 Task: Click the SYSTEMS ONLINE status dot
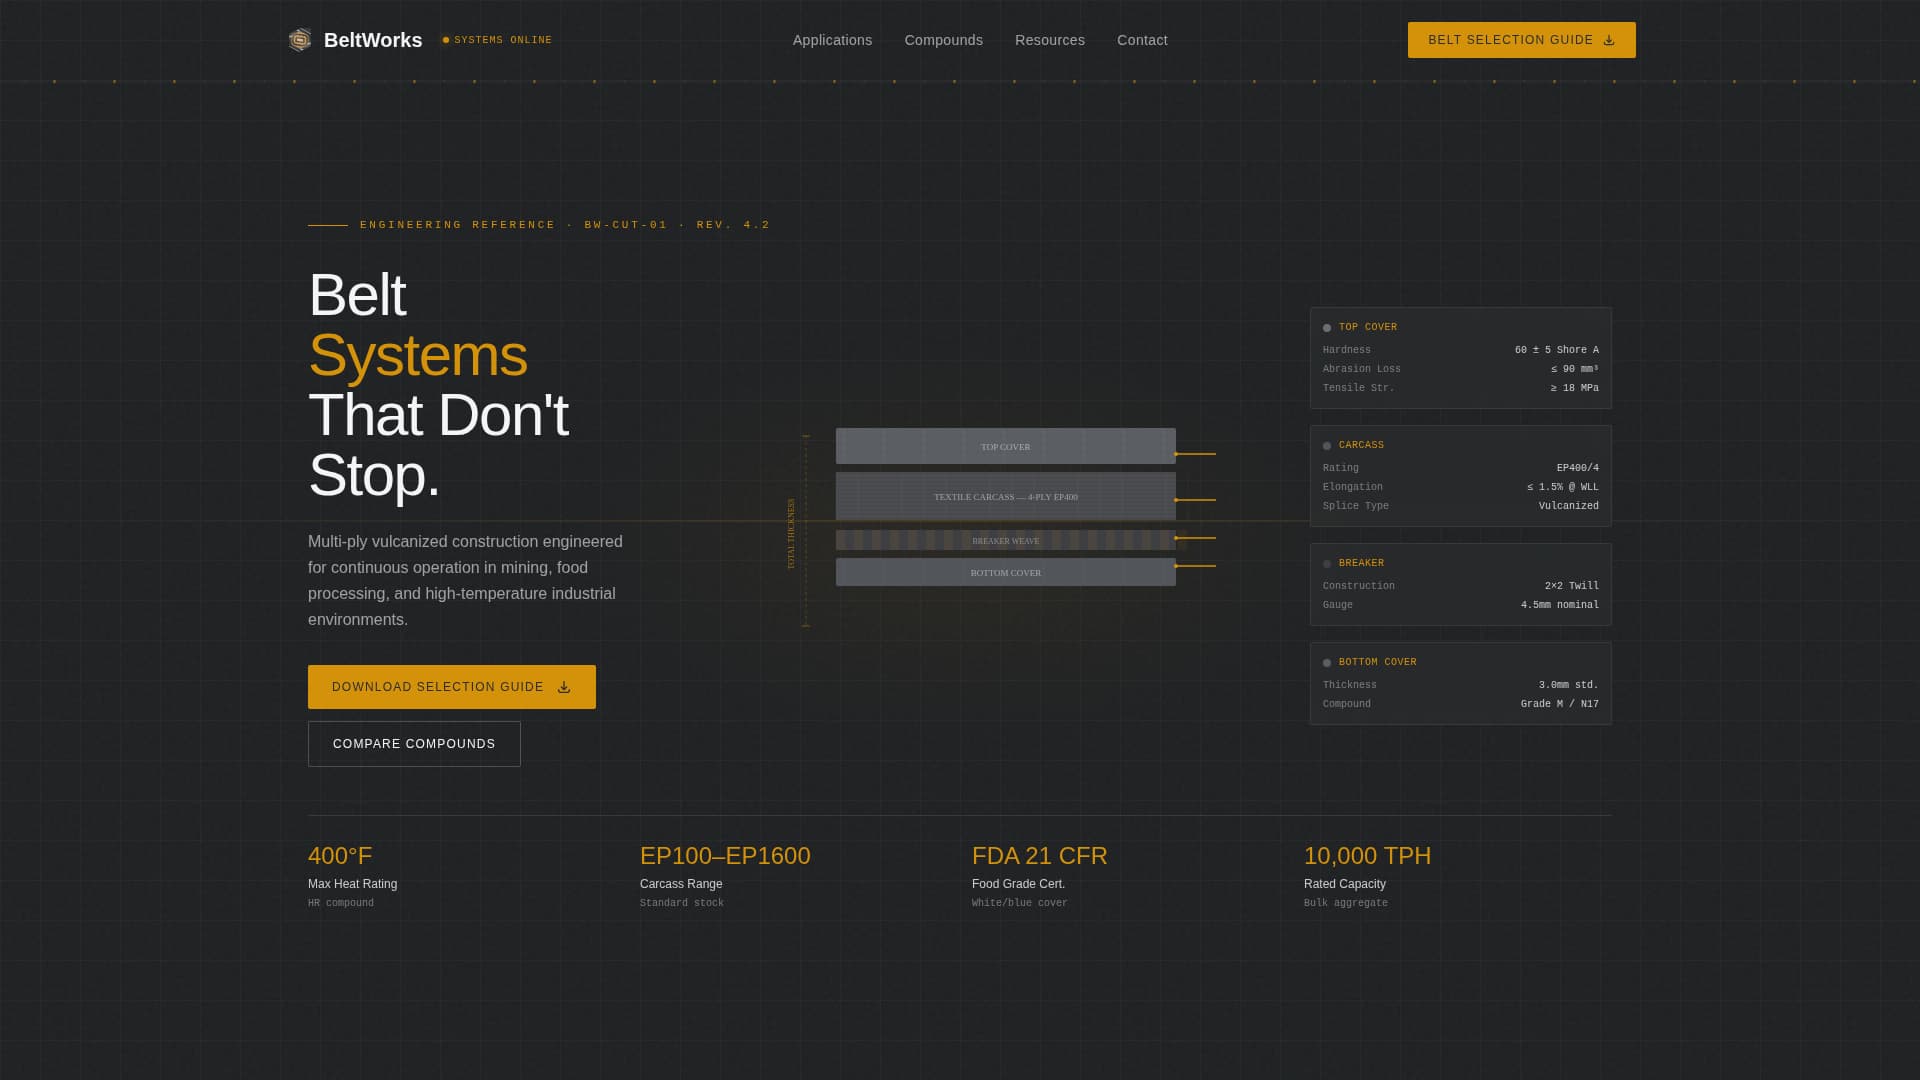(446, 40)
